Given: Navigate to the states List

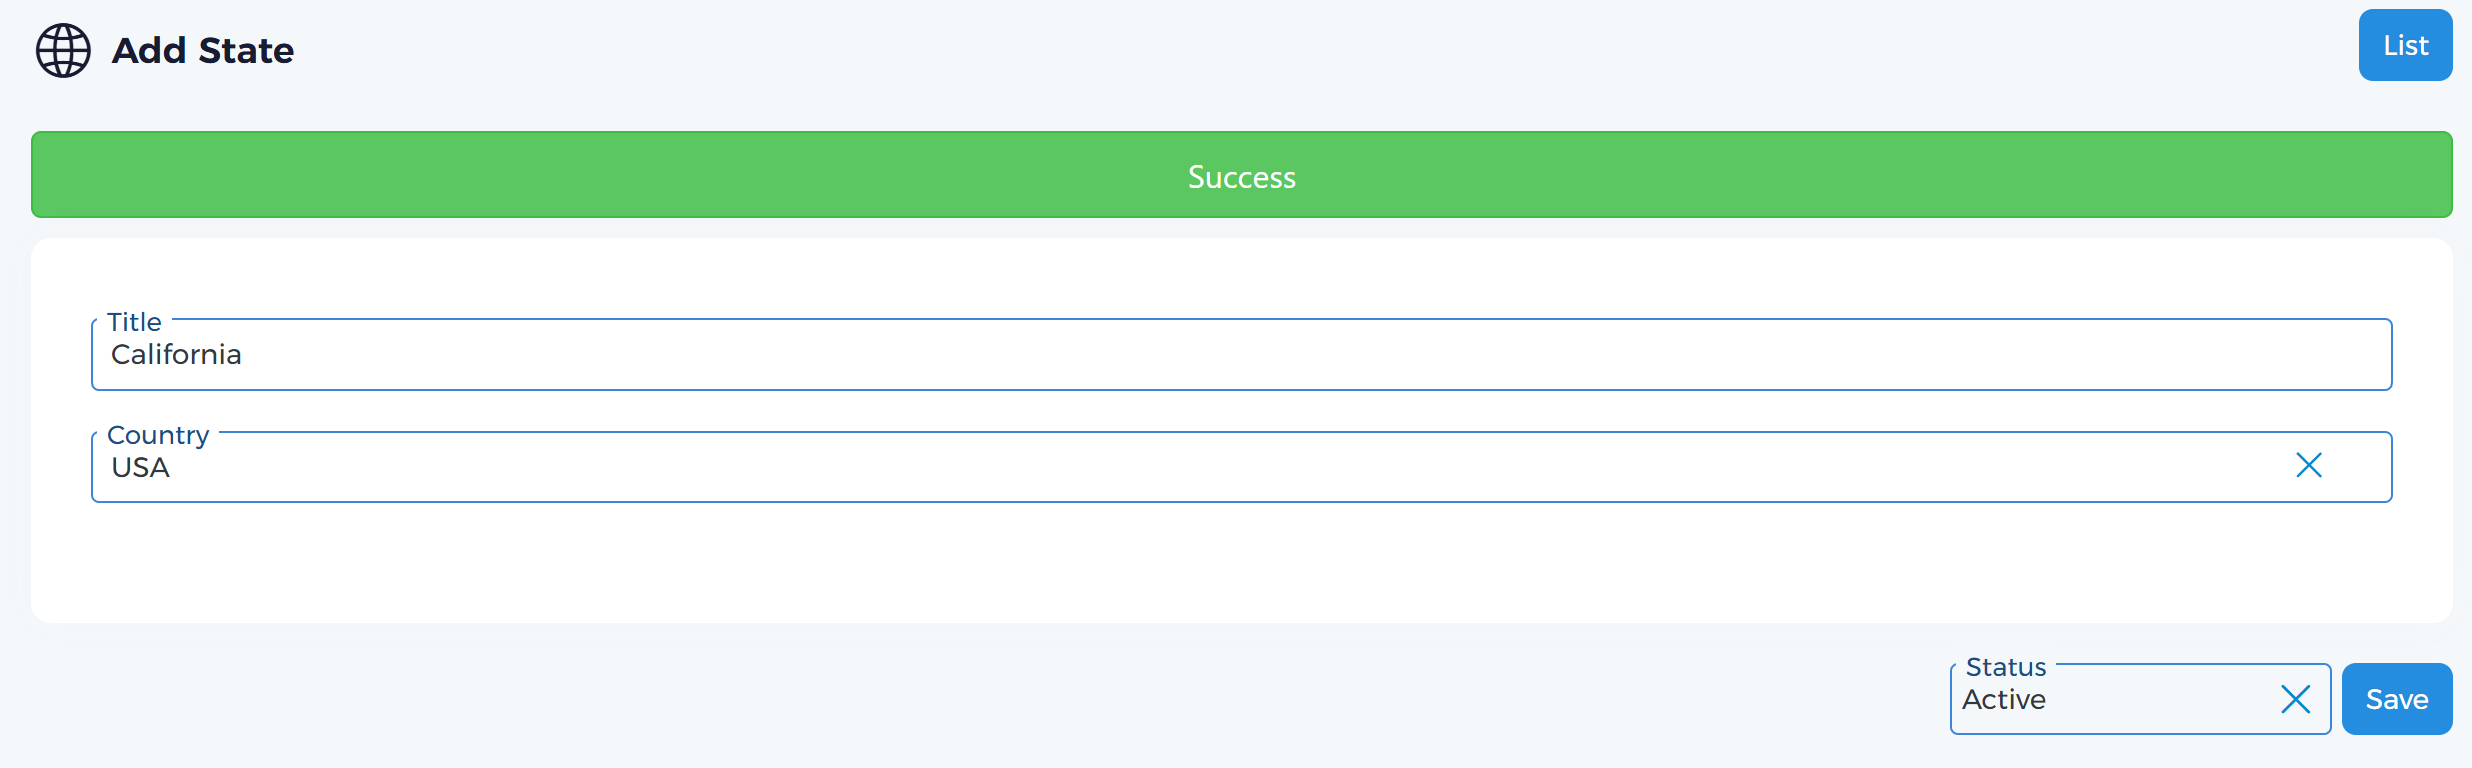Looking at the screenshot, I should click(x=2405, y=44).
